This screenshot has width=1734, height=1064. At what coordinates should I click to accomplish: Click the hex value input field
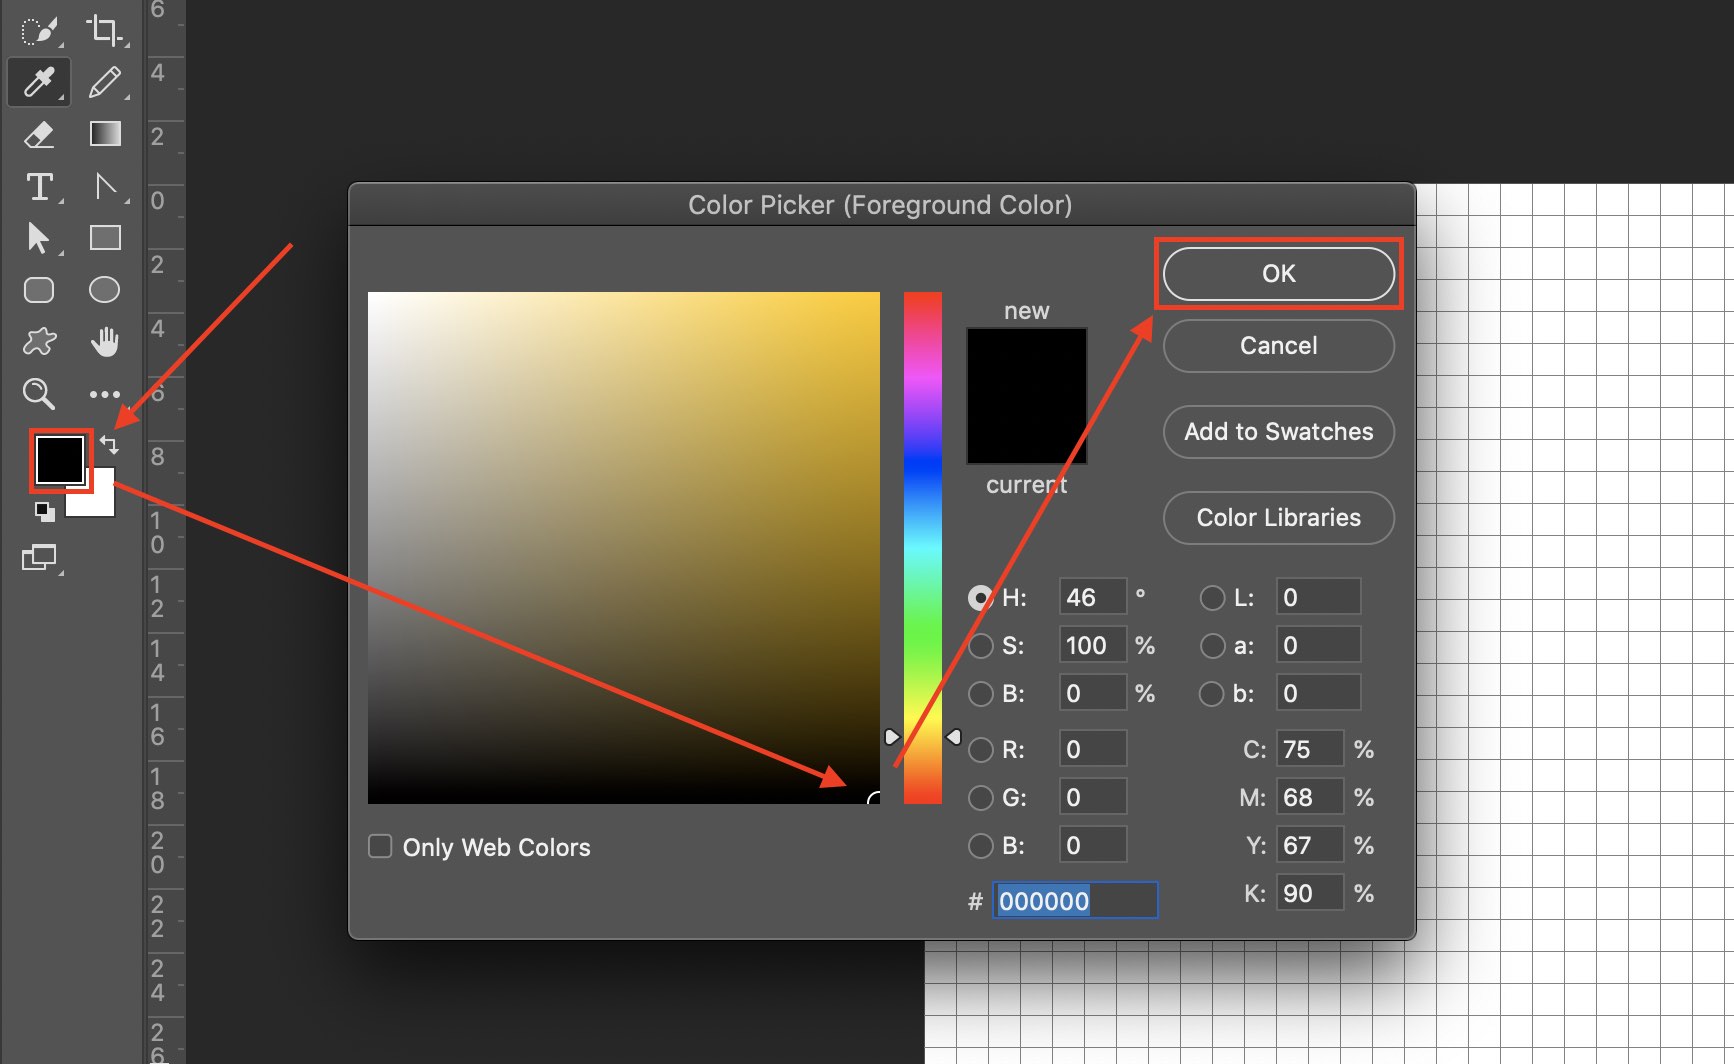click(1075, 900)
